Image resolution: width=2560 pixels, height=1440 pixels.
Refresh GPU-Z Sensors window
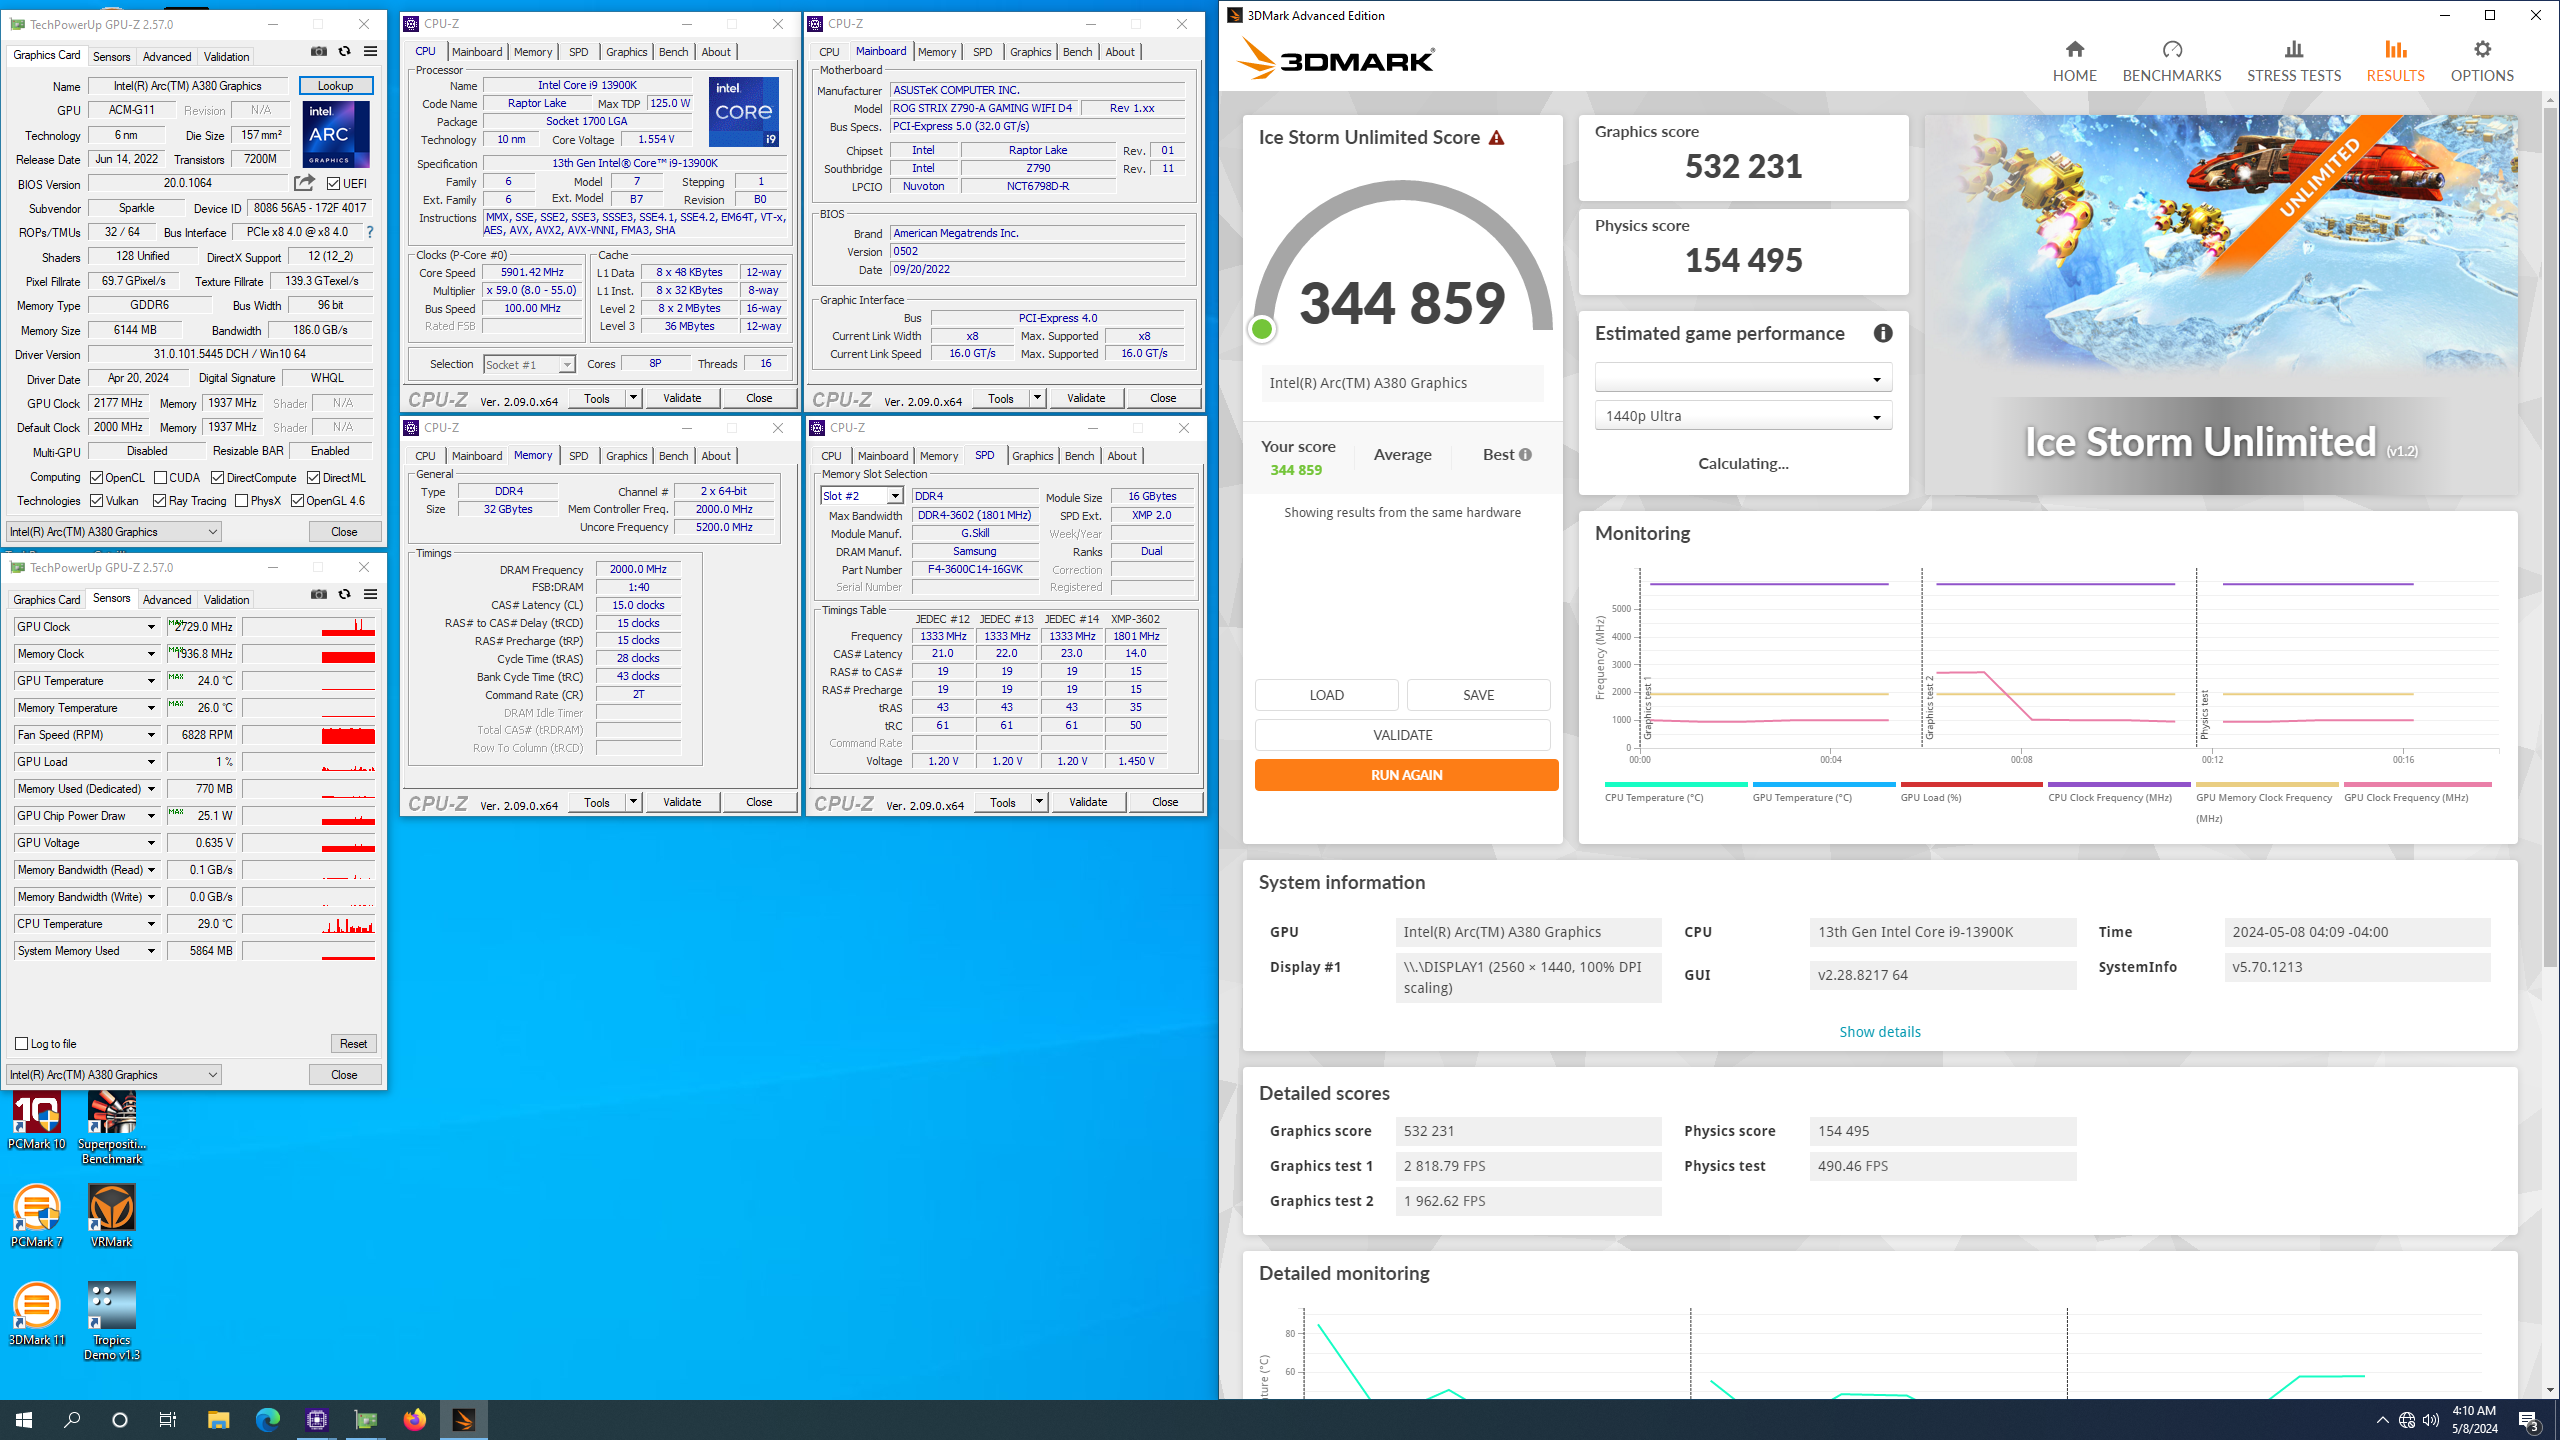click(344, 595)
